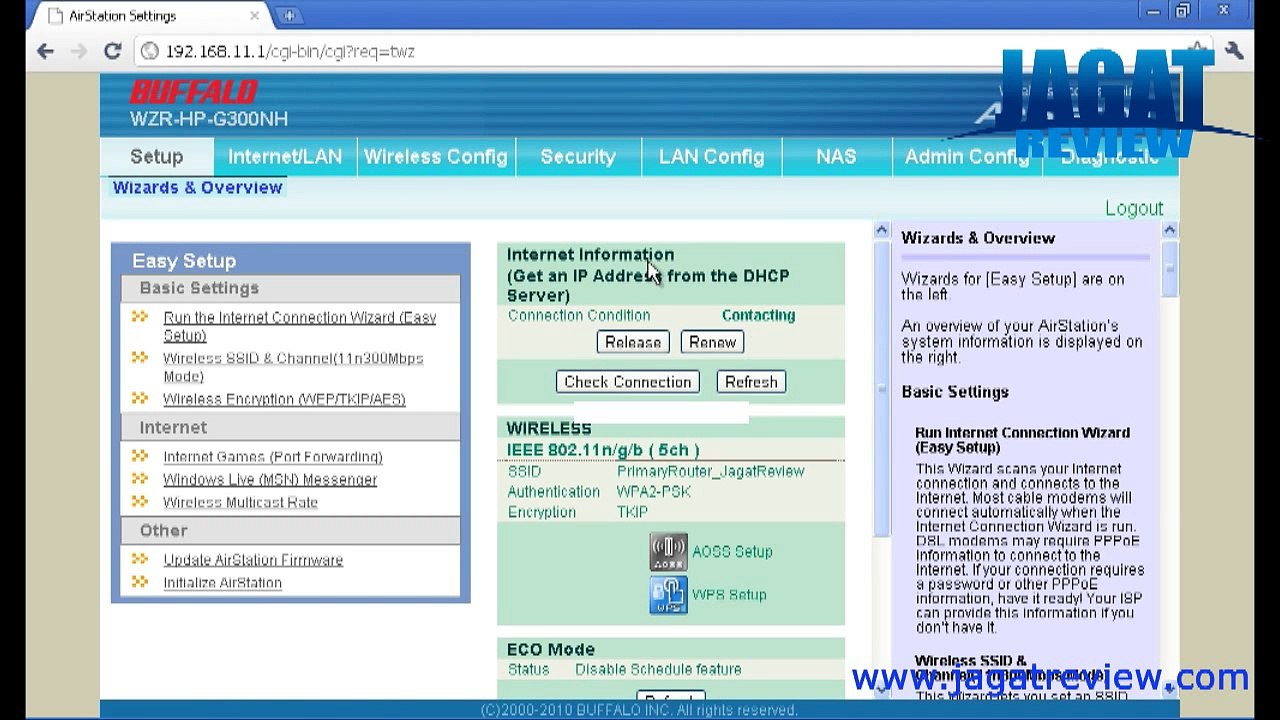
Task: Switch to the Setup tab
Action: tap(157, 157)
